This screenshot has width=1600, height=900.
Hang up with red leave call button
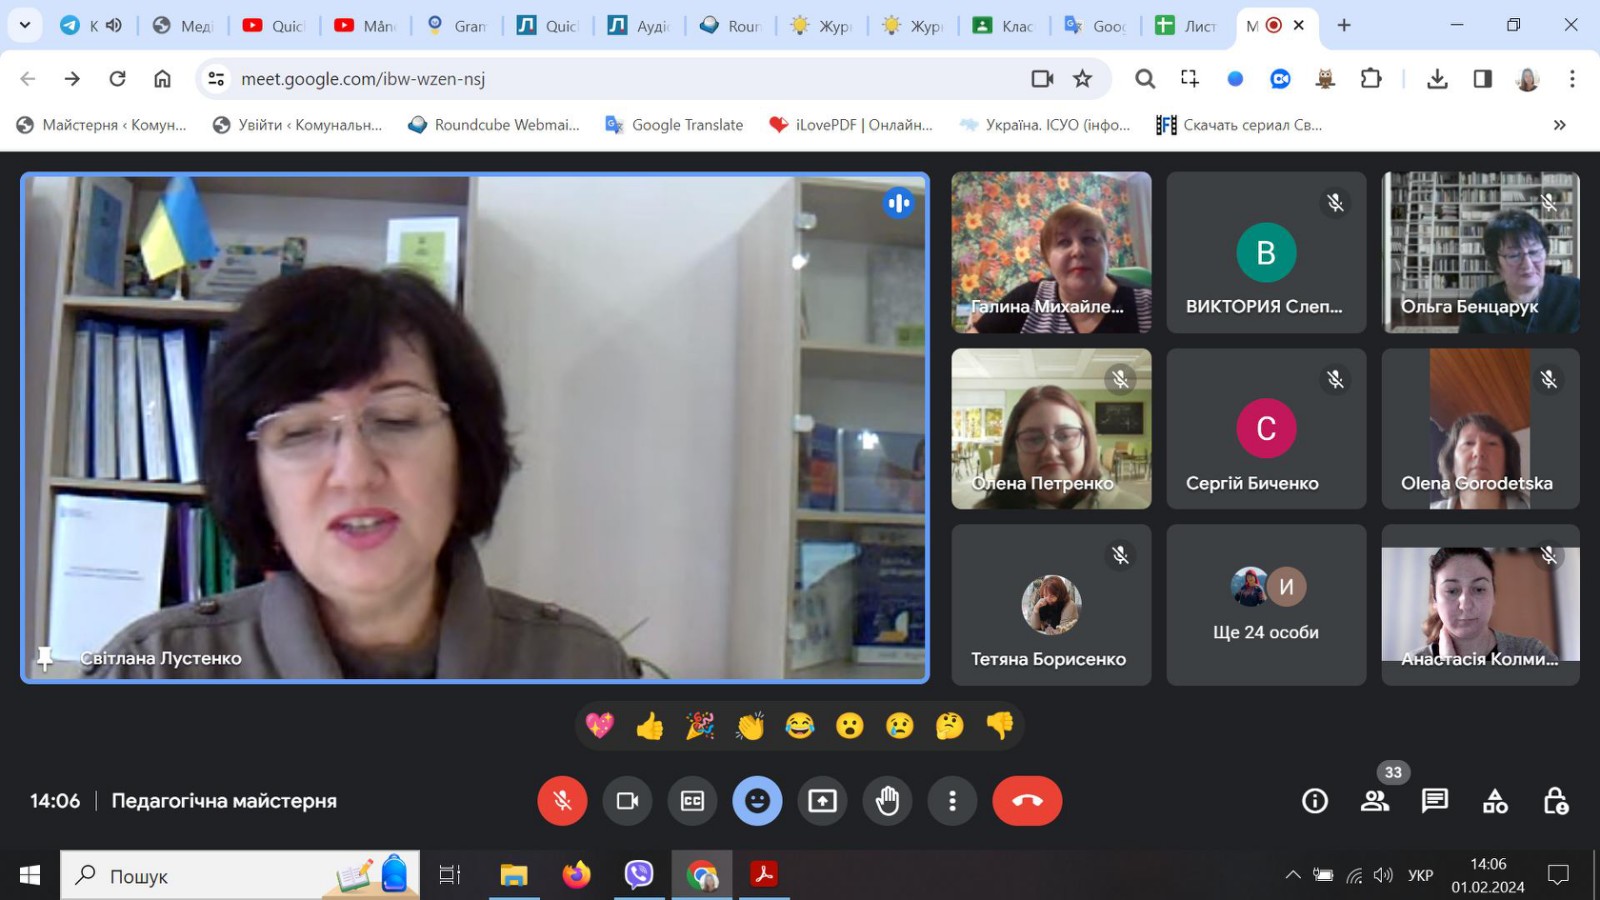click(1027, 801)
